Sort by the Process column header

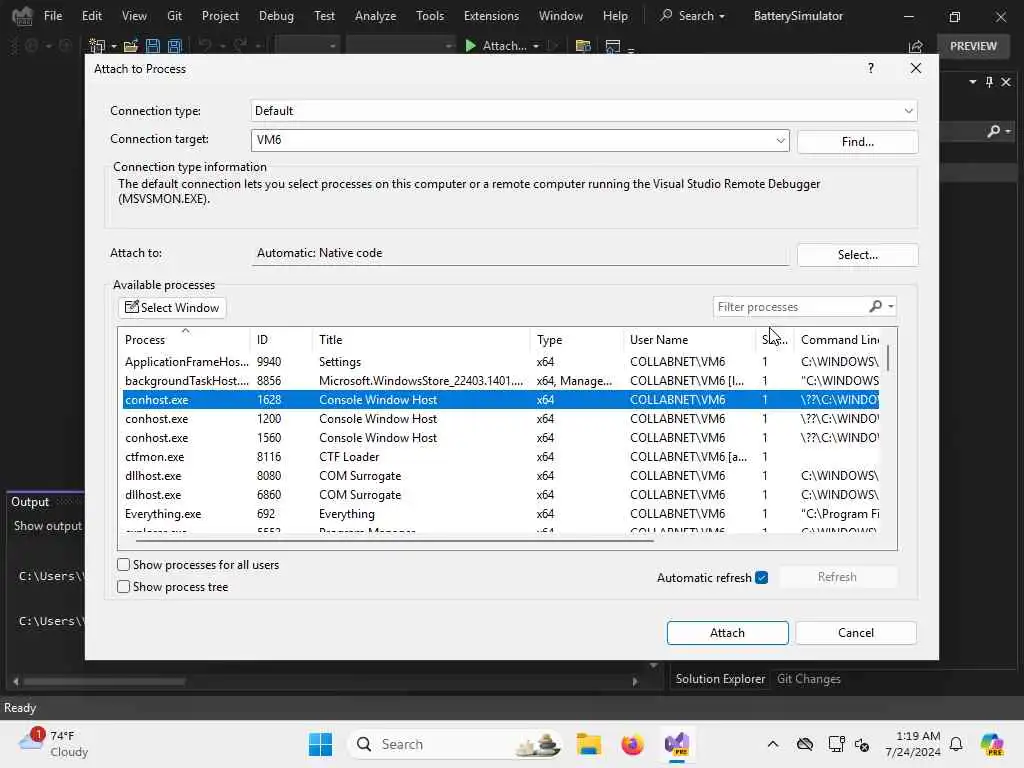click(185, 340)
